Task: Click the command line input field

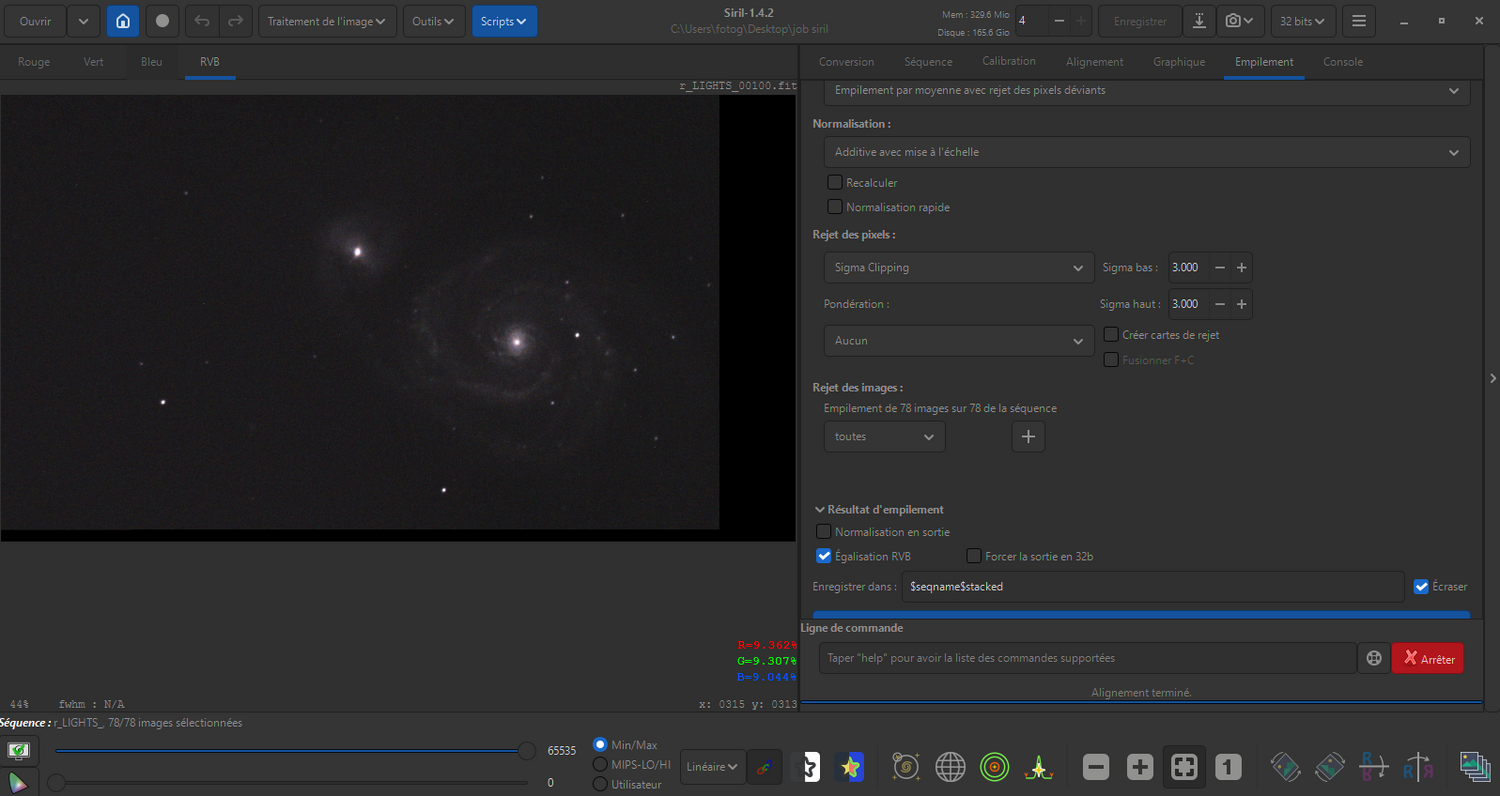Action: click(x=1087, y=658)
